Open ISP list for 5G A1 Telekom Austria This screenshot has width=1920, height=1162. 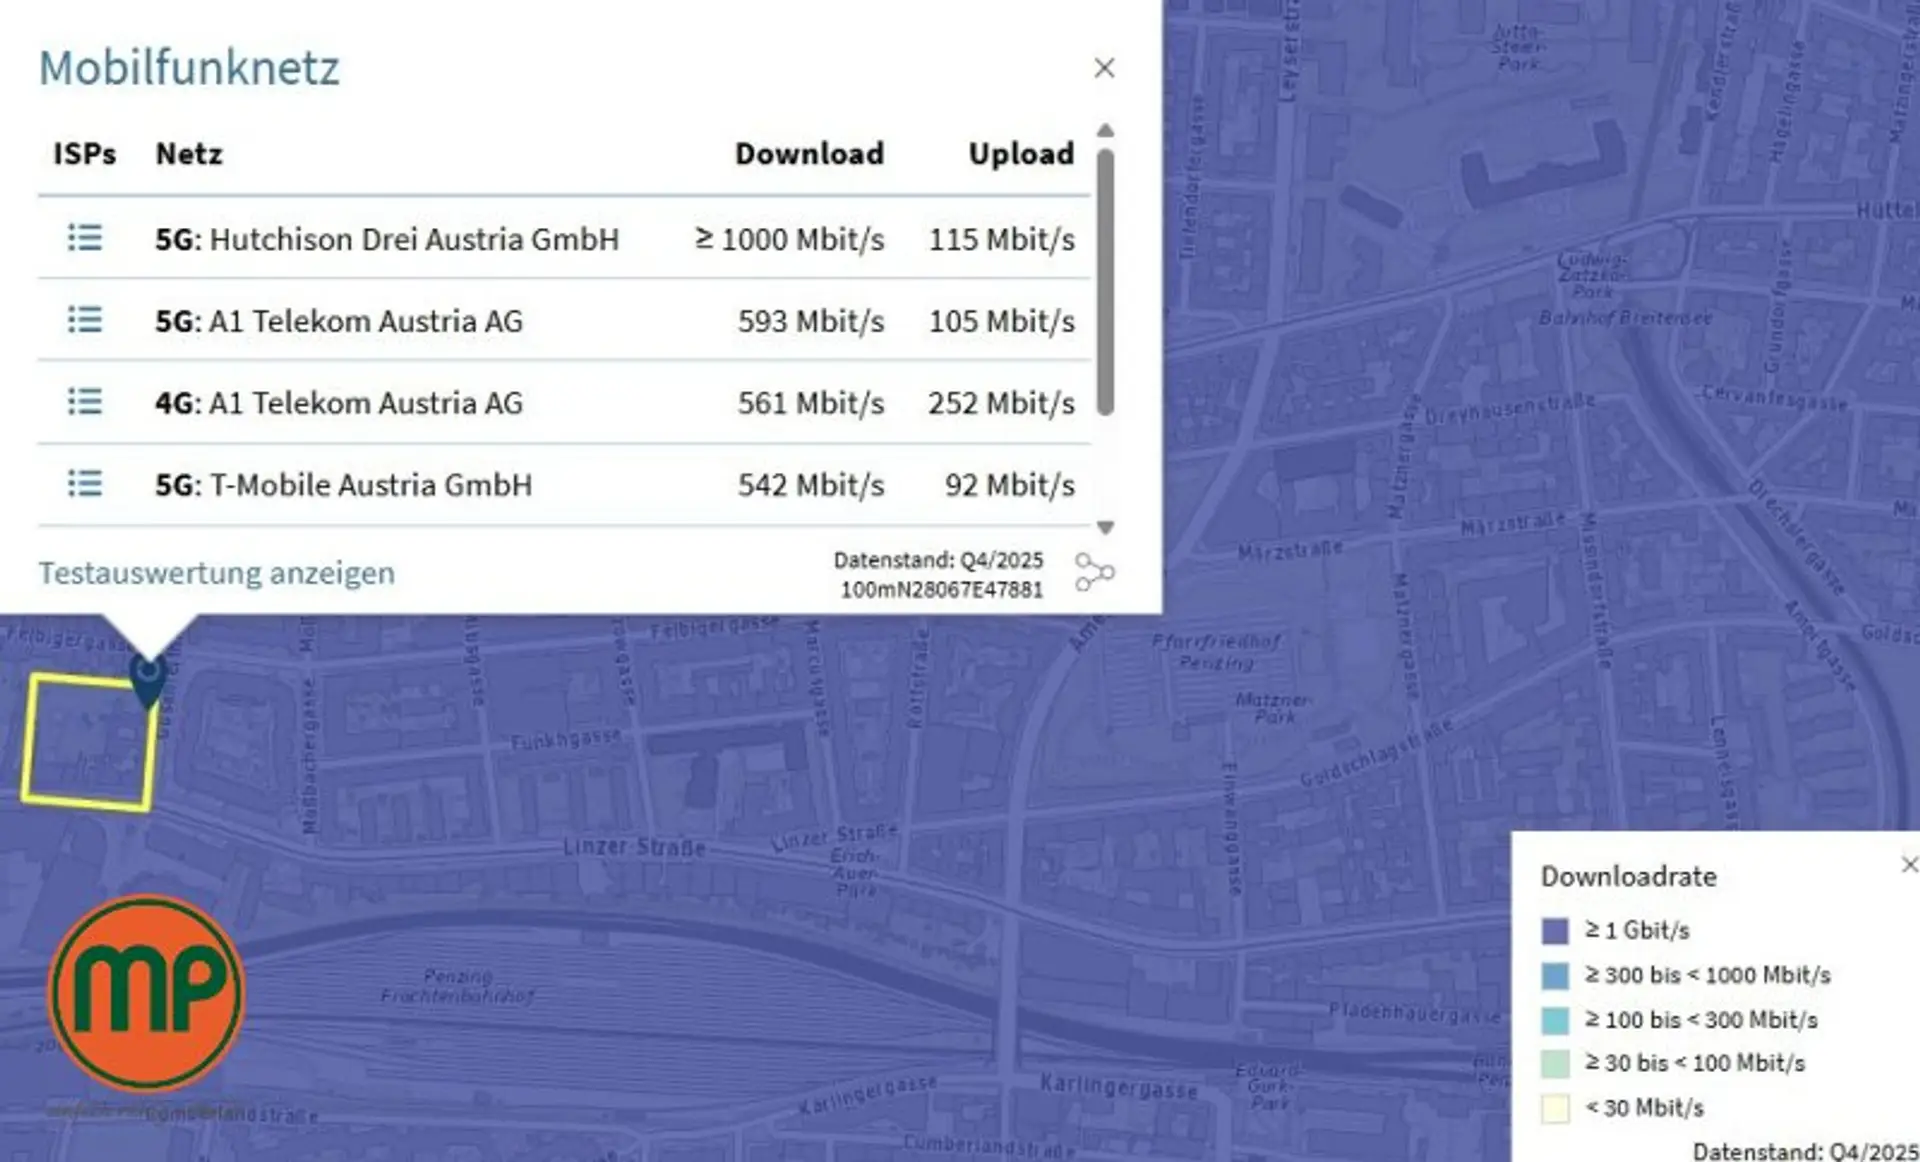pyautogui.click(x=85, y=320)
